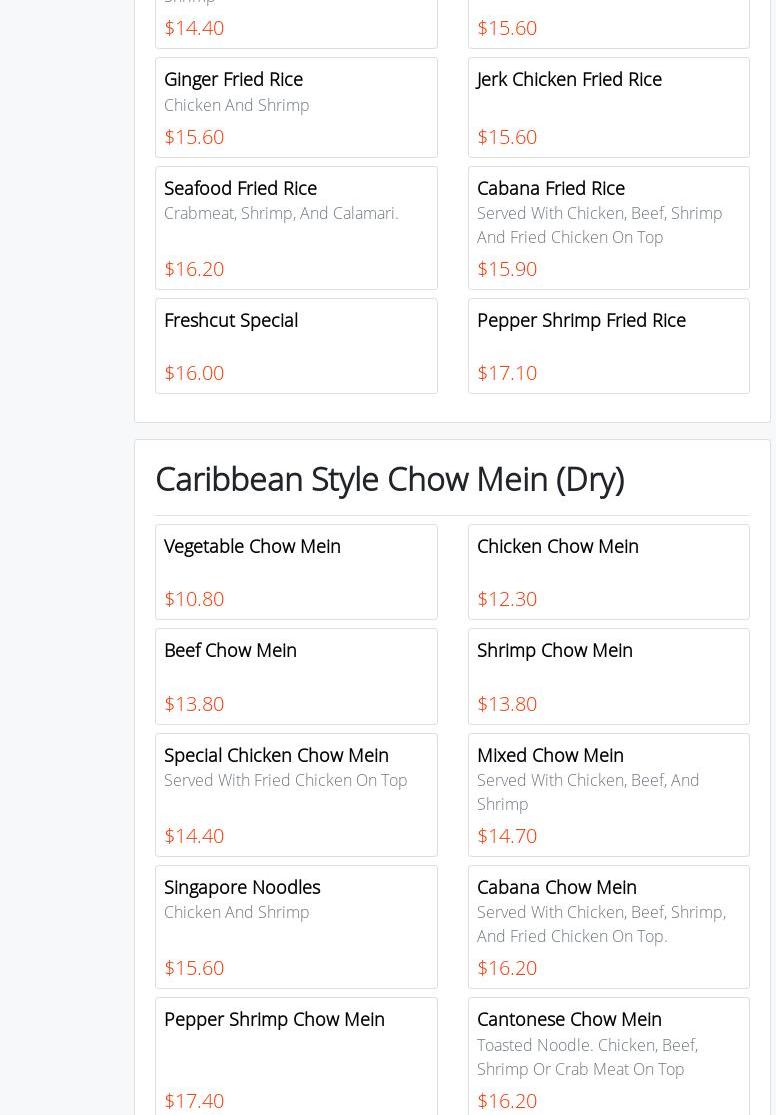Click Caribbean Style Chow Mein (Dry) heading
The width and height of the screenshot is (776, 1115).
(389, 479)
